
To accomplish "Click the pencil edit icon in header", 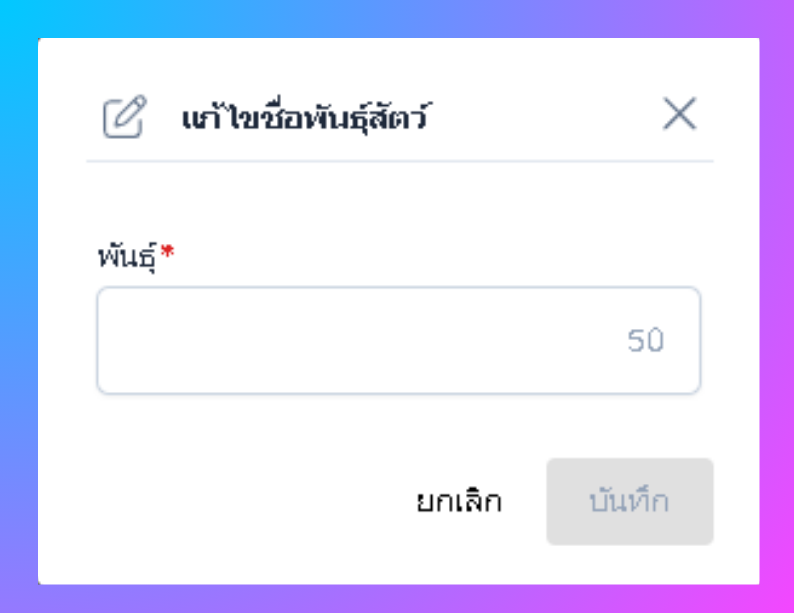I will click(x=124, y=117).
